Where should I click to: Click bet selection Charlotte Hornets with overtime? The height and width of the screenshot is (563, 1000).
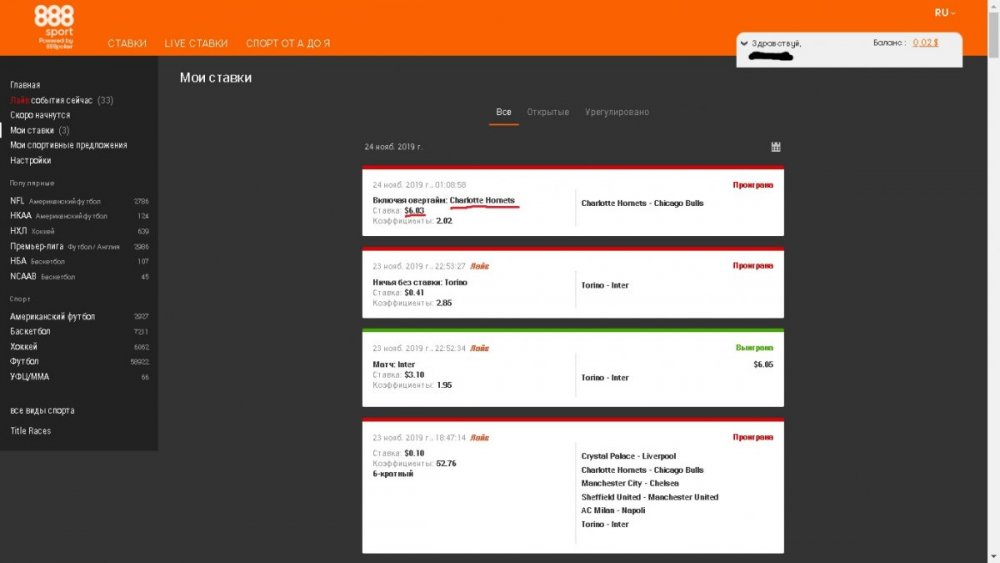coord(443,200)
